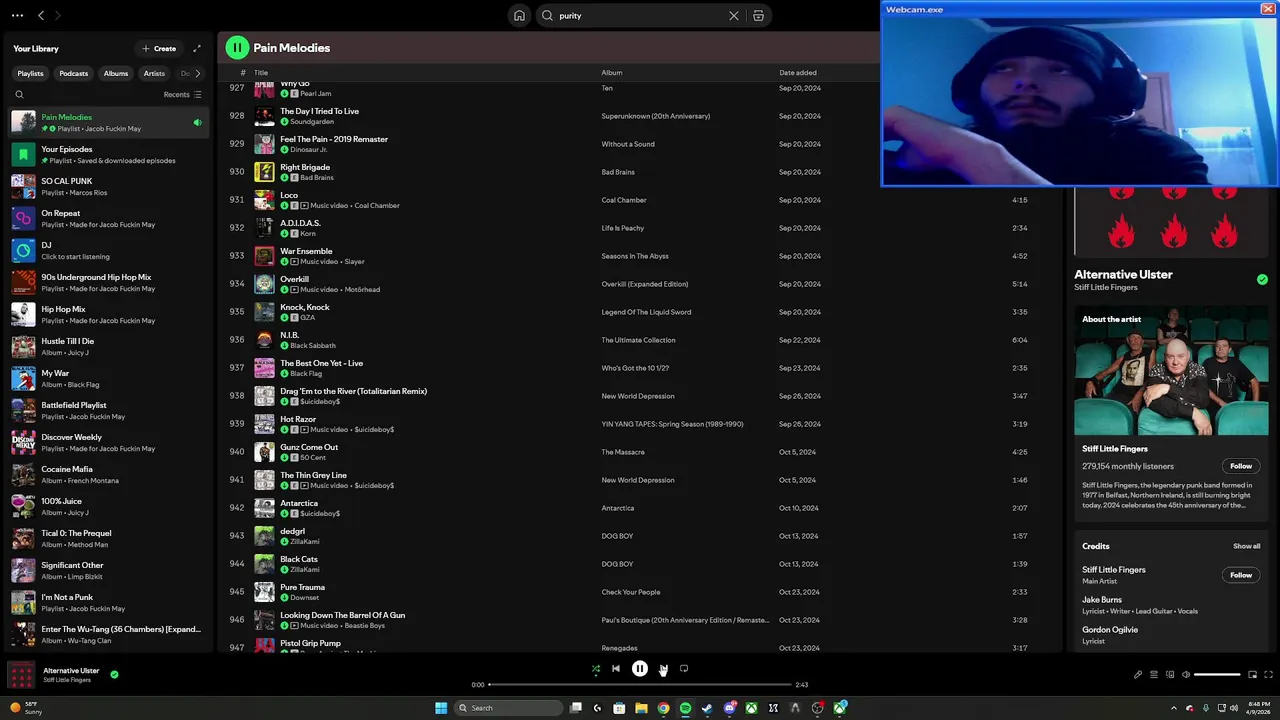Clear the search field text
This screenshot has width=1280, height=720.
tap(734, 16)
